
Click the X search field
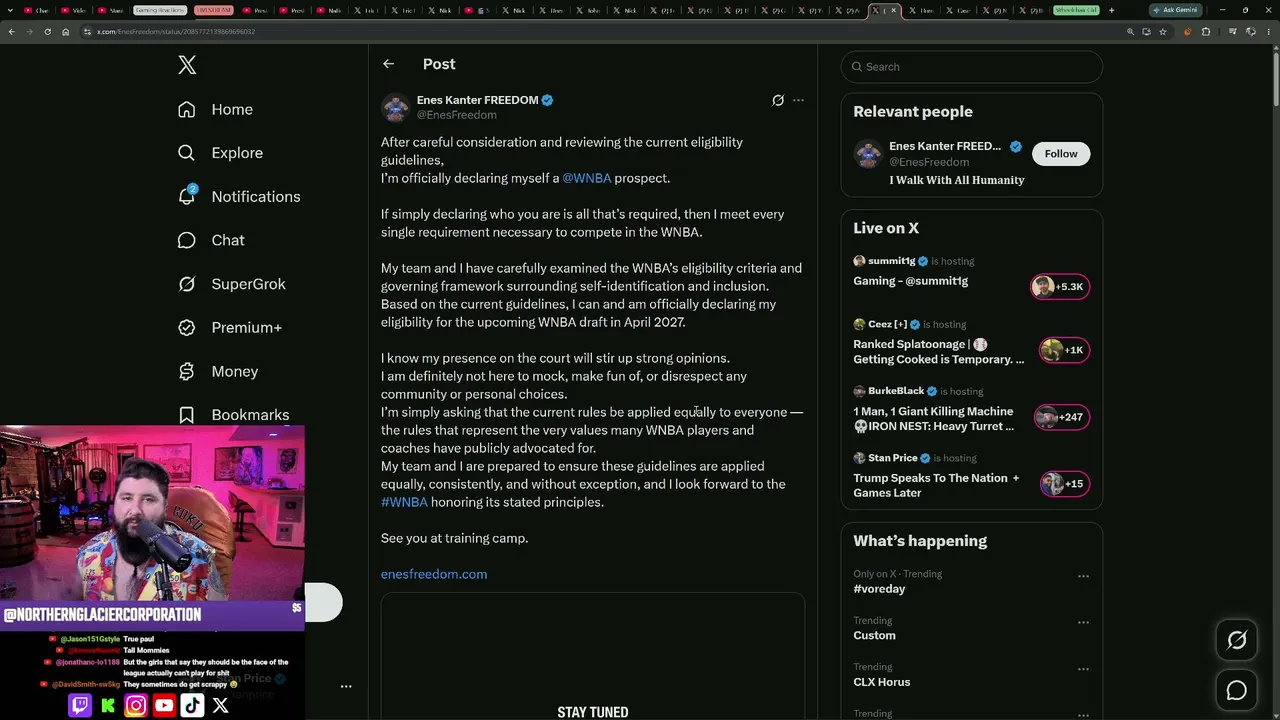pos(971,67)
